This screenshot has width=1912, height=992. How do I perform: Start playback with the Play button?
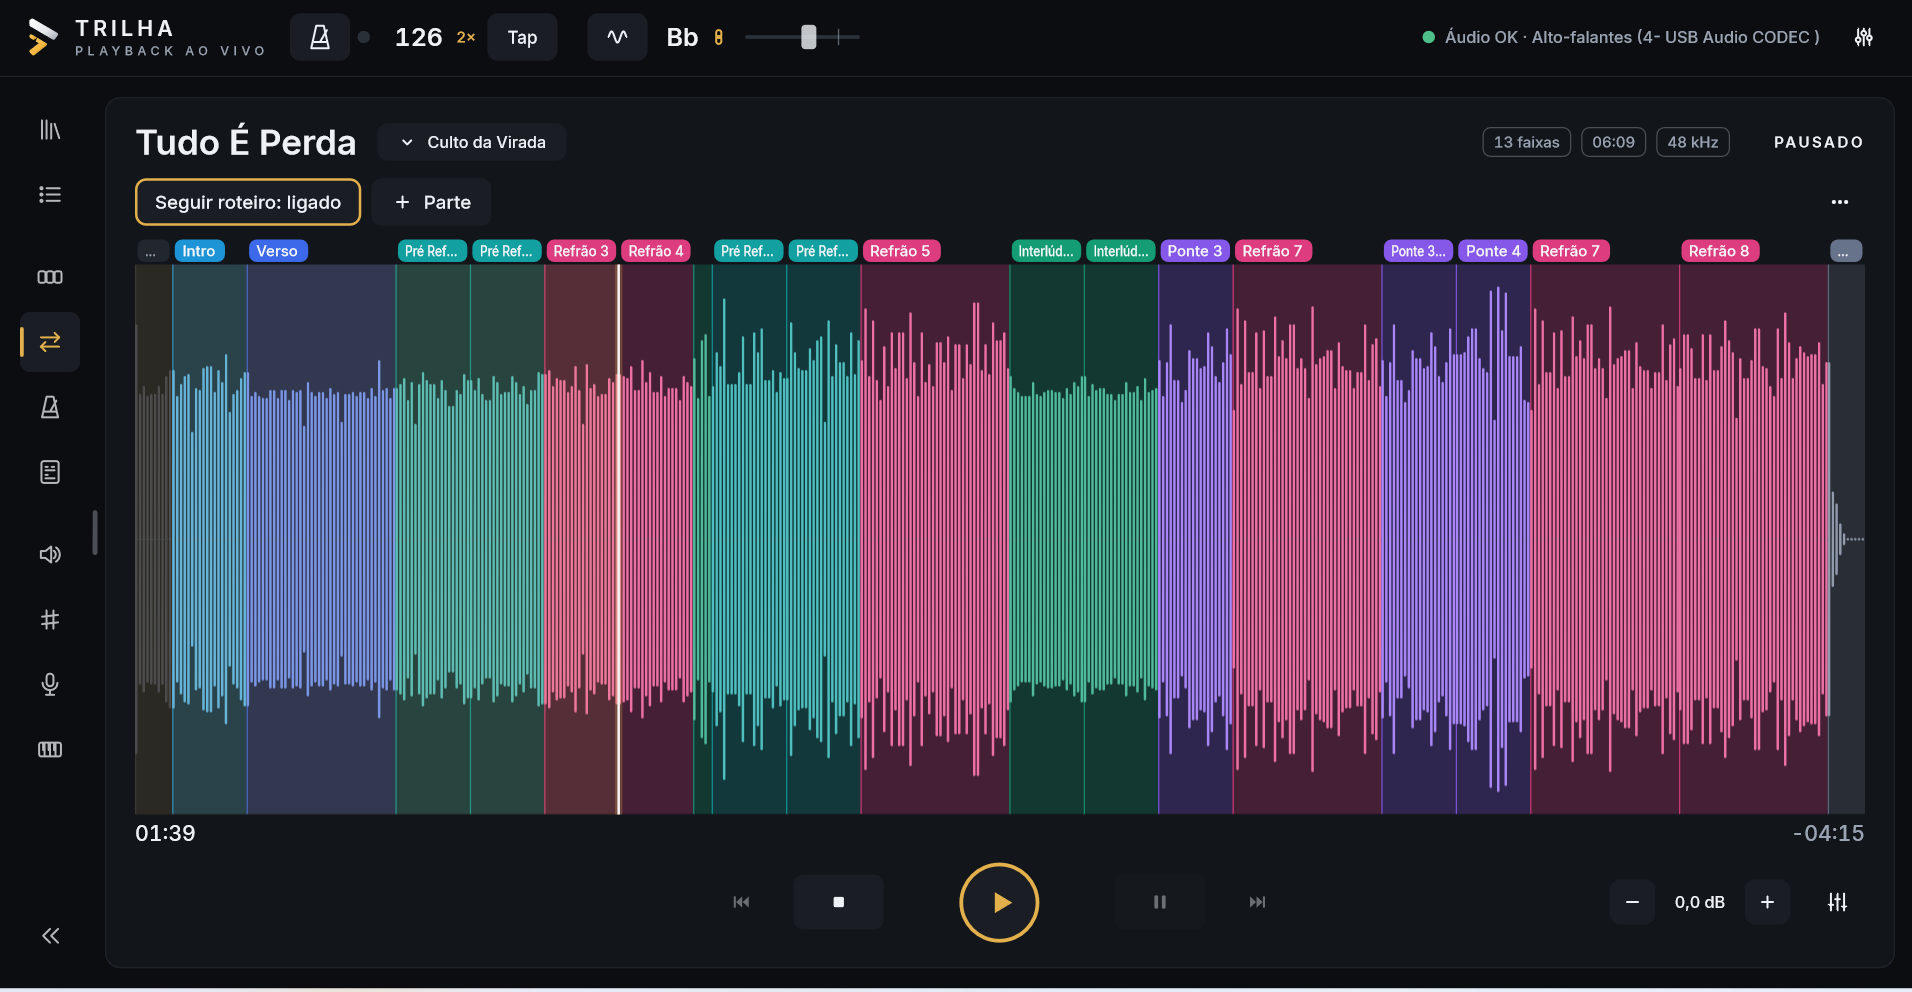tap(999, 902)
